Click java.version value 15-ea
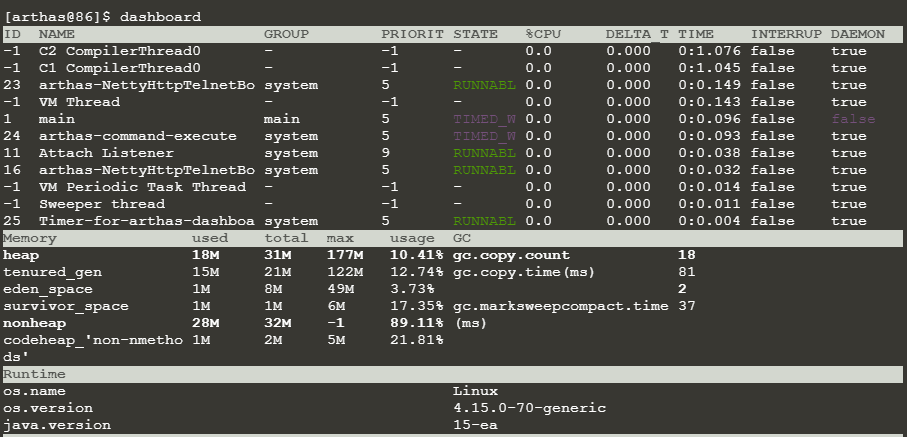The width and height of the screenshot is (907, 437). click(x=475, y=425)
